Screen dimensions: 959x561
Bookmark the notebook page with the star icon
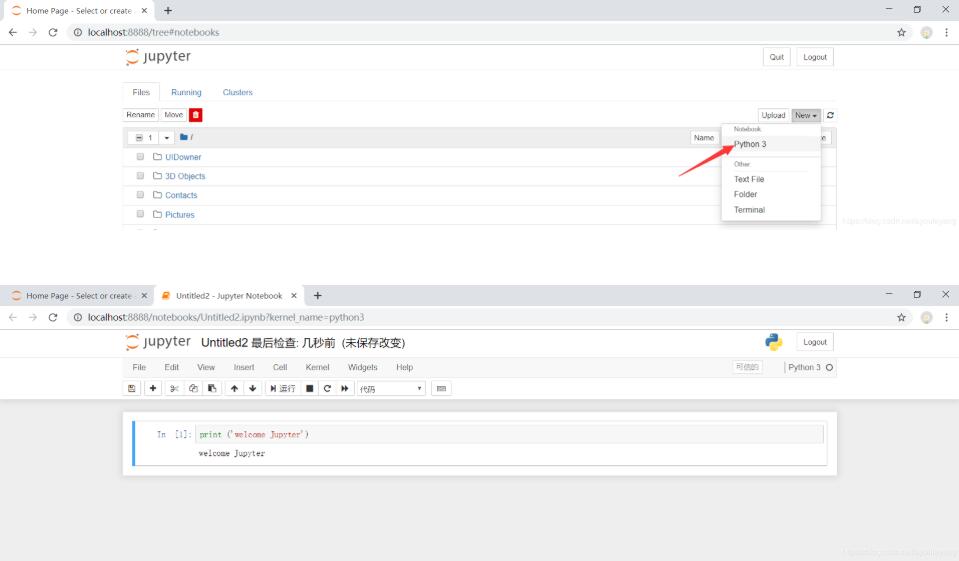pos(901,318)
